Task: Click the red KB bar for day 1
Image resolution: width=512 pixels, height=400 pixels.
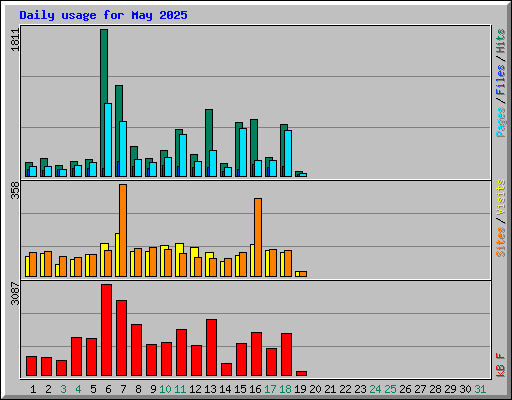Action: [x=32, y=366]
